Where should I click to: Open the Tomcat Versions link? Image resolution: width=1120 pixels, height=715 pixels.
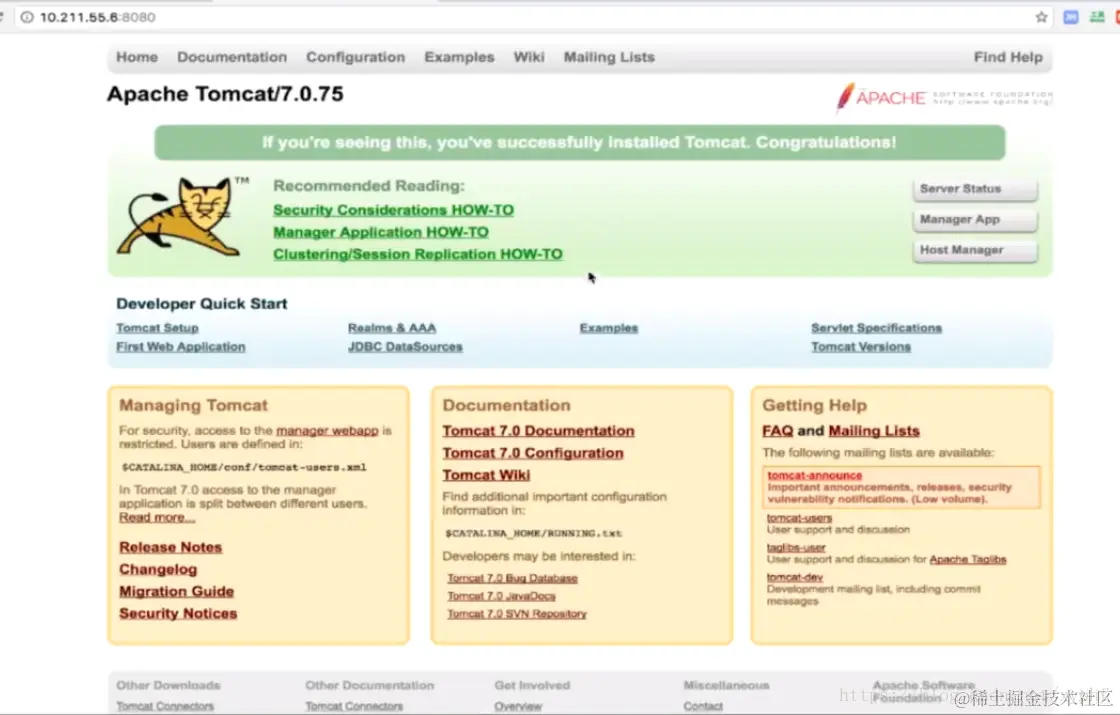(x=861, y=346)
